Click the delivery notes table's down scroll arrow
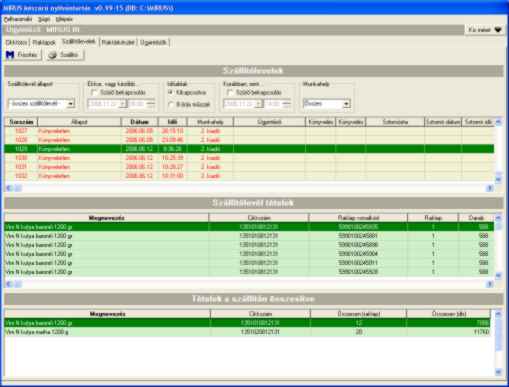The height and width of the screenshot is (387, 509). tap(498, 179)
